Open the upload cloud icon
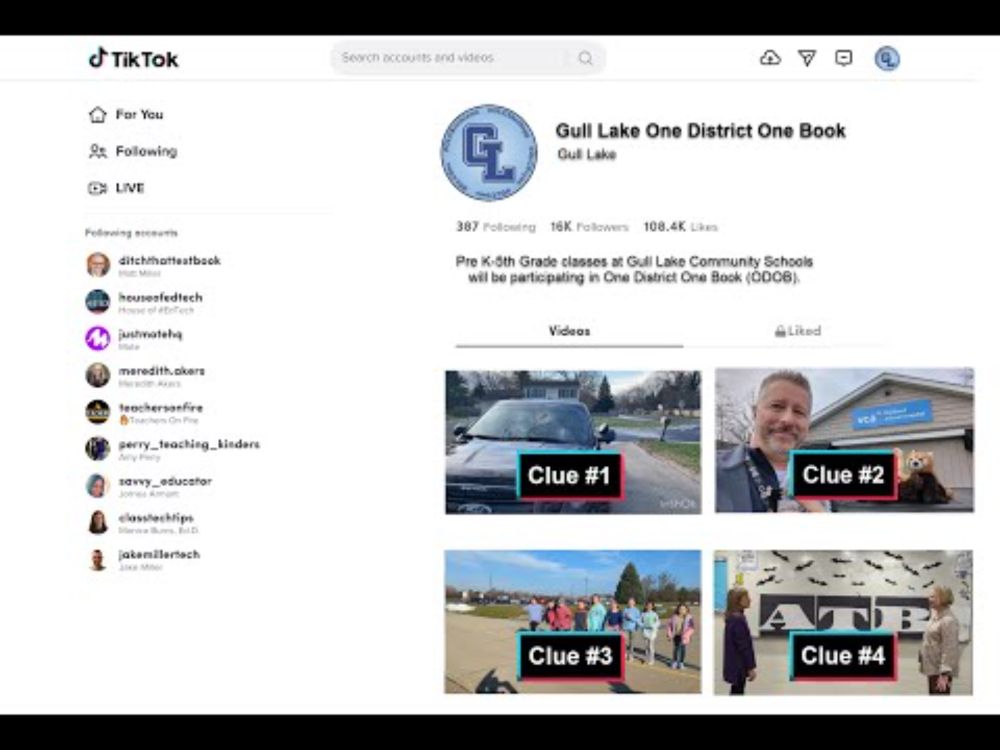This screenshot has width=1000, height=750. tap(770, 58)
